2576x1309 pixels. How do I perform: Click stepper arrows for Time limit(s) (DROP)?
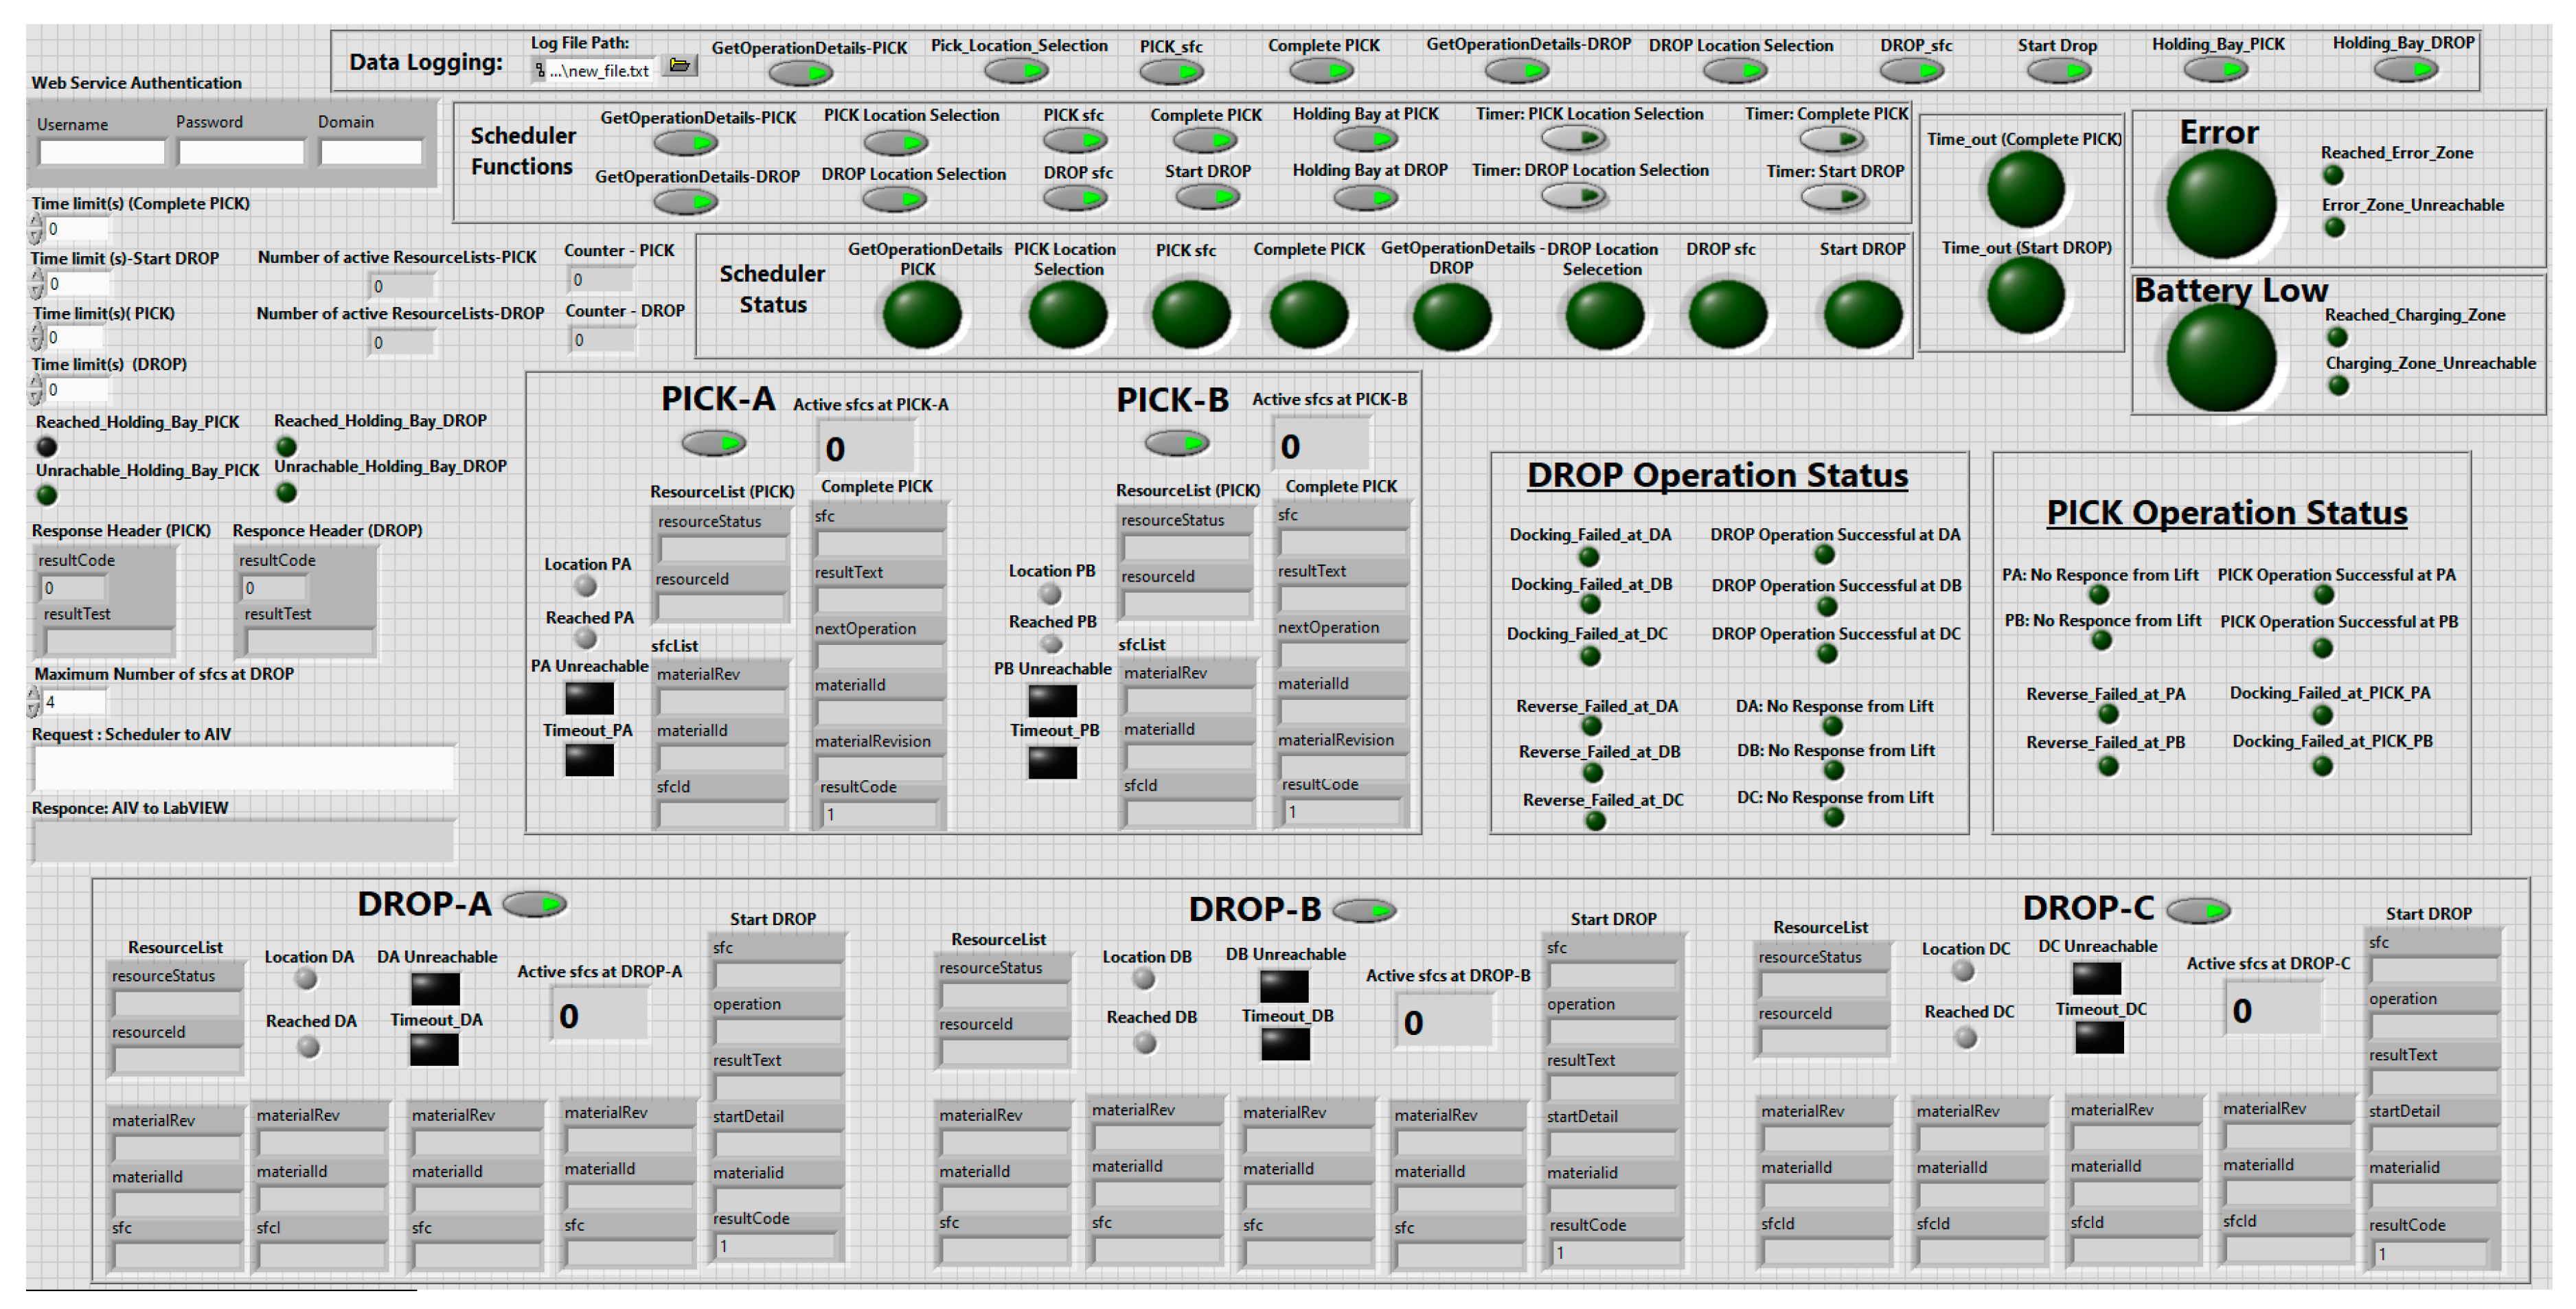(x=36, y=390)
